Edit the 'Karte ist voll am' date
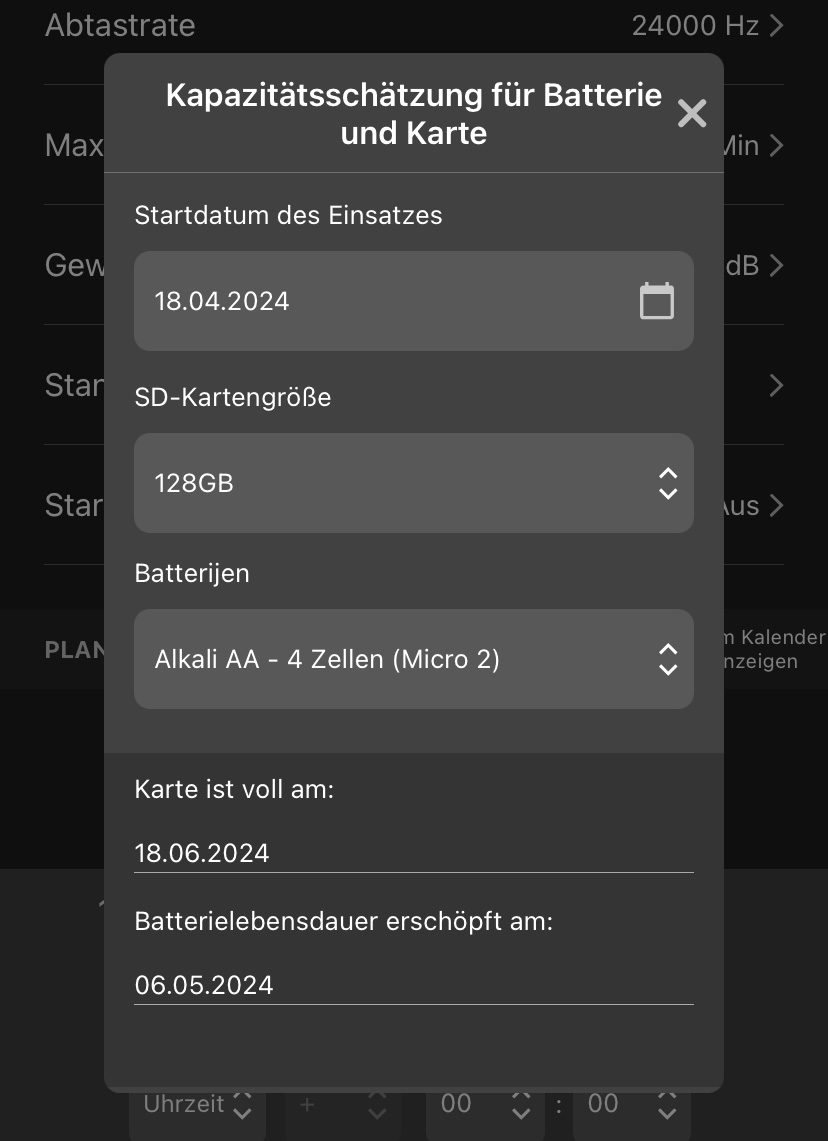 coord(414,853)
